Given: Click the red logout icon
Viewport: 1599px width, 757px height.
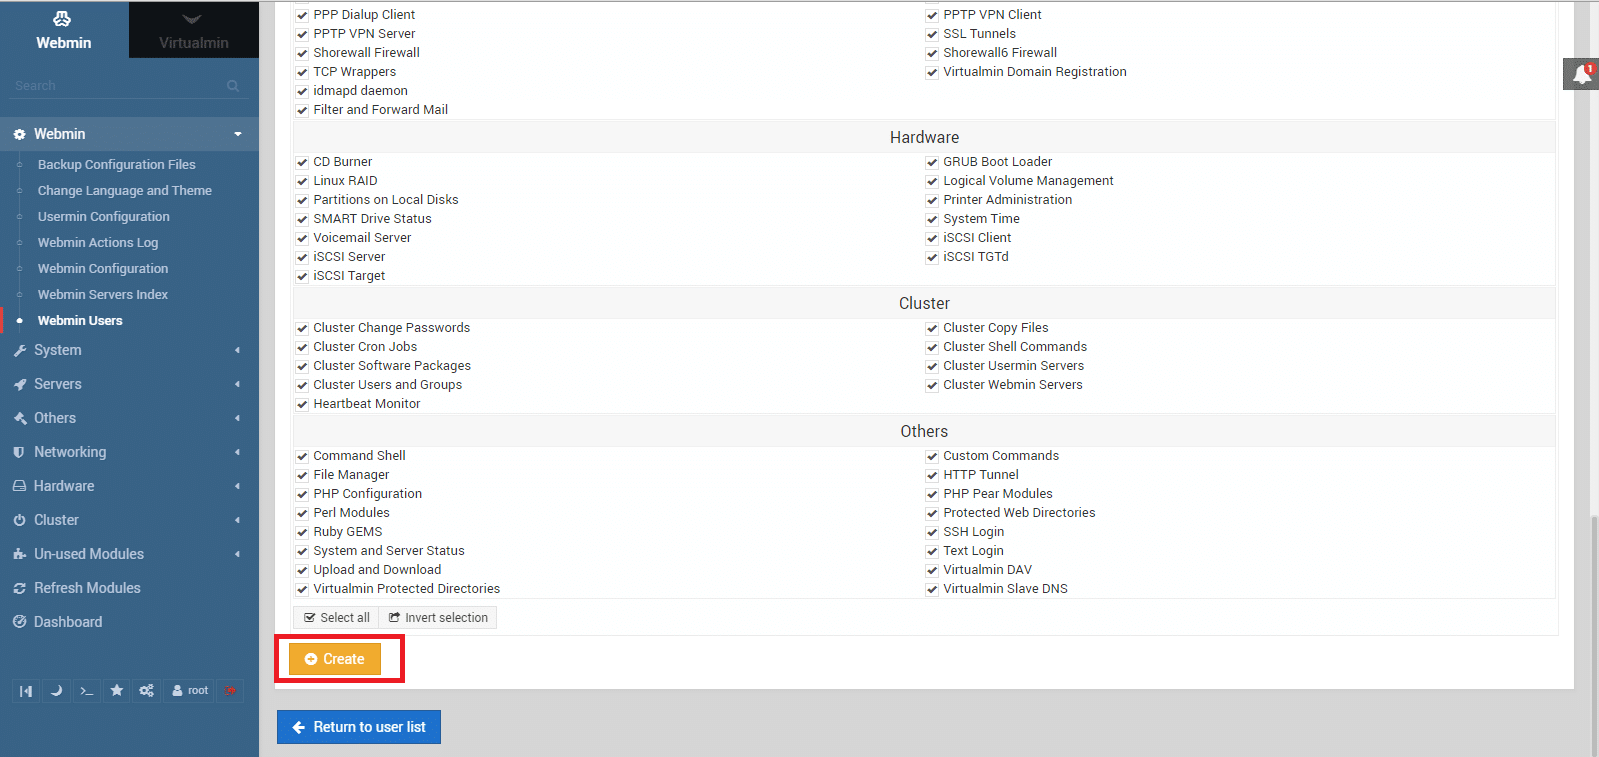Looking at the screenshot, I should coord(230,691).
